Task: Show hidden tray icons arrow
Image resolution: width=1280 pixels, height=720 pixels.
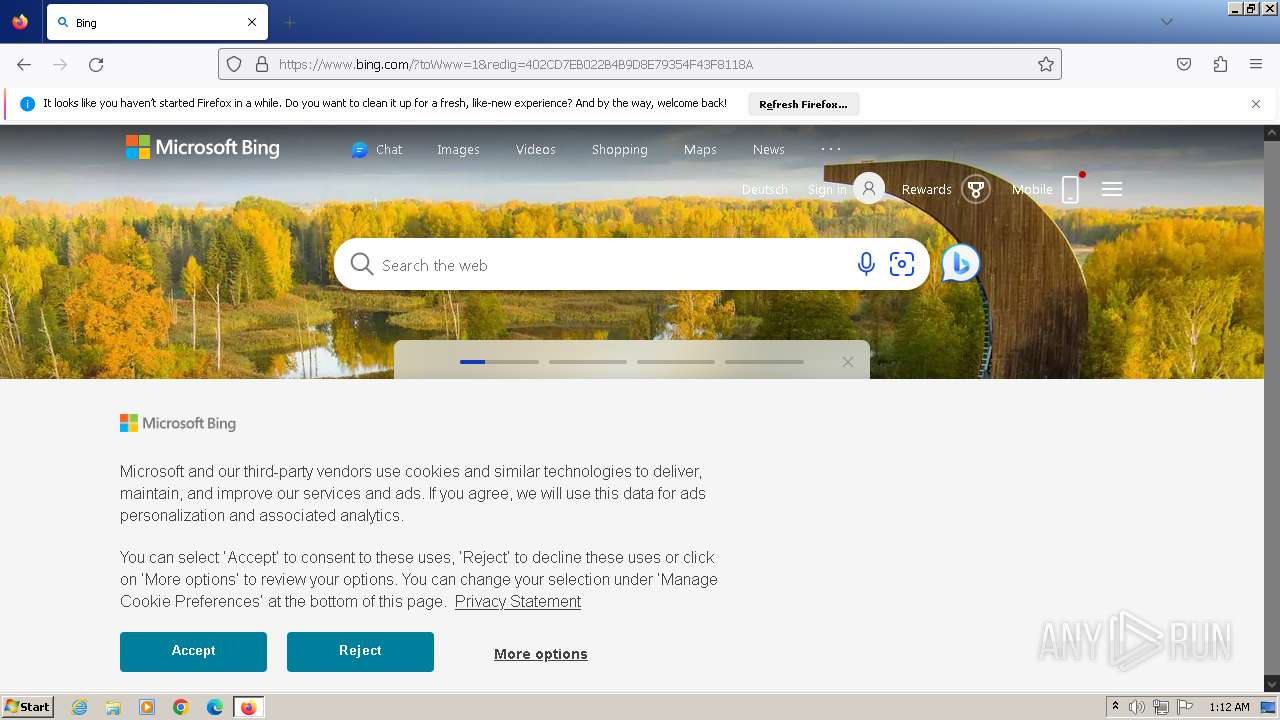Action: point(1115,707)
